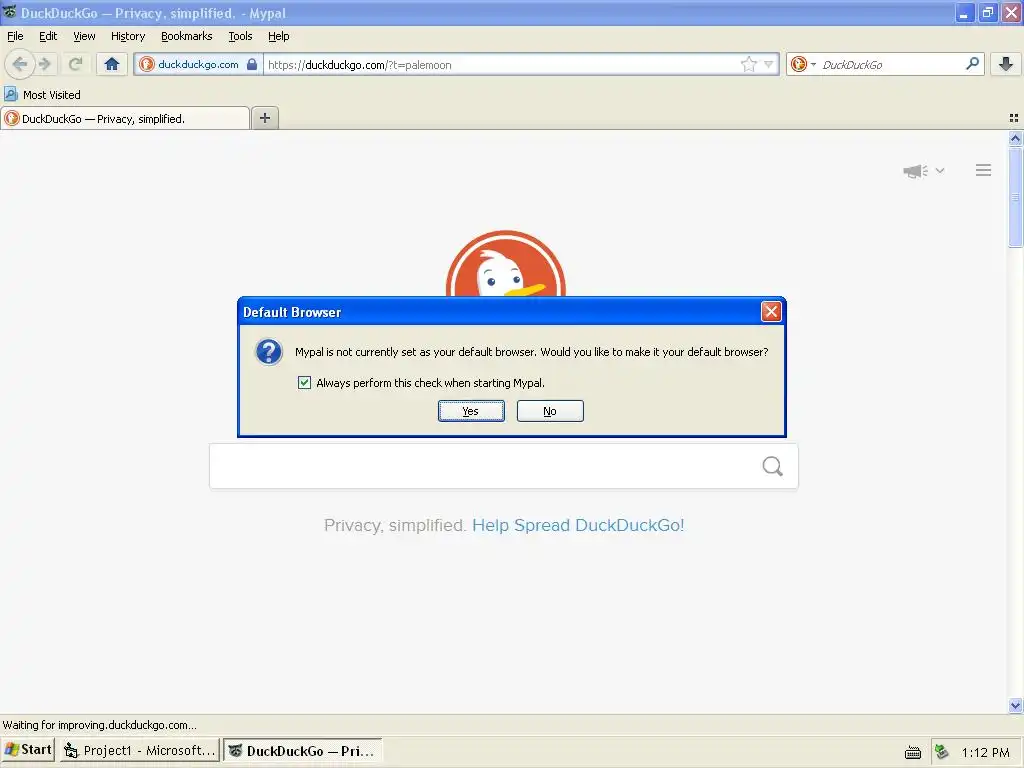
Task: Open the Bookmarks menu
Action: click(187, 36)
